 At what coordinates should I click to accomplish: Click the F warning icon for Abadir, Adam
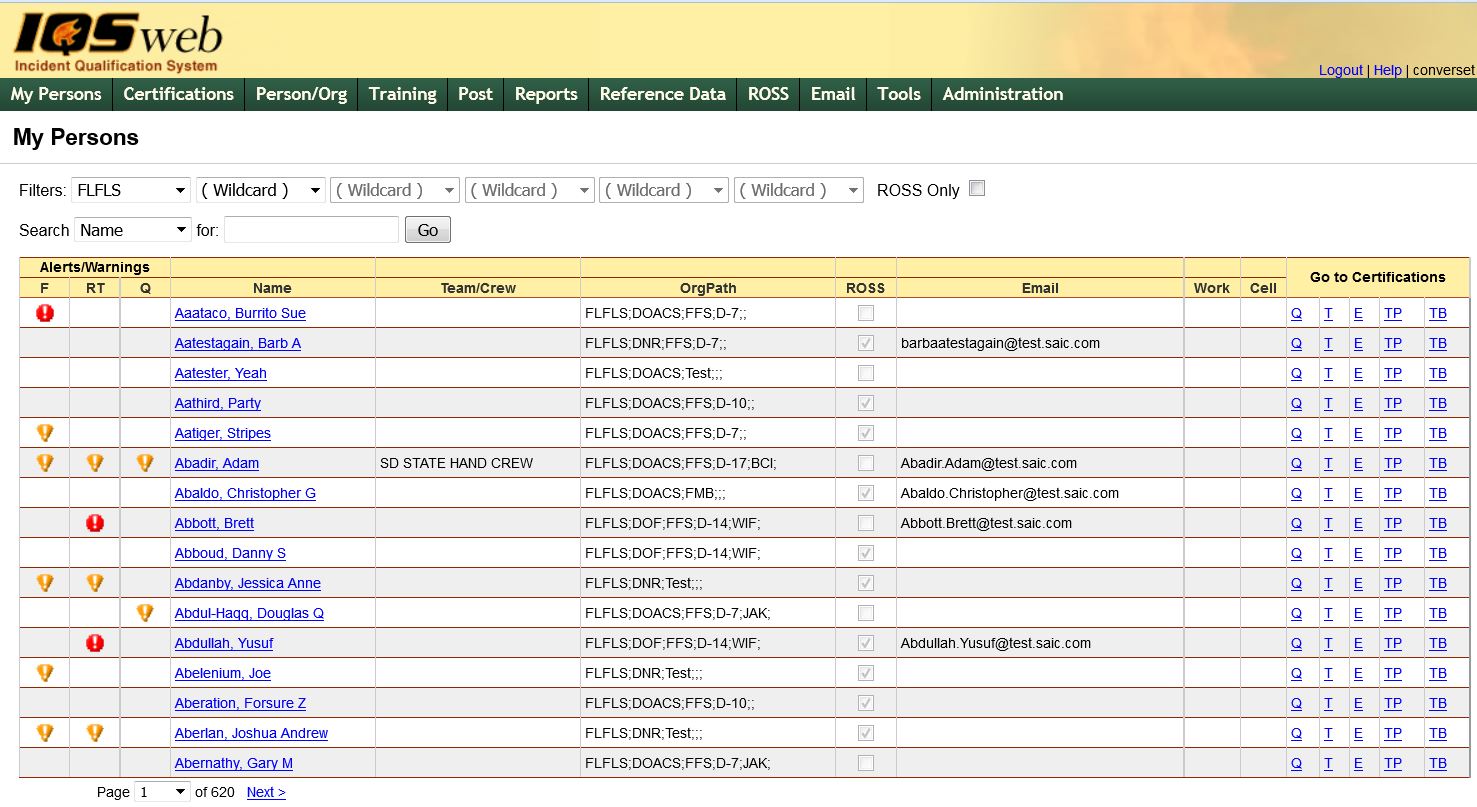pyautogui.click(x=45, y=463)
